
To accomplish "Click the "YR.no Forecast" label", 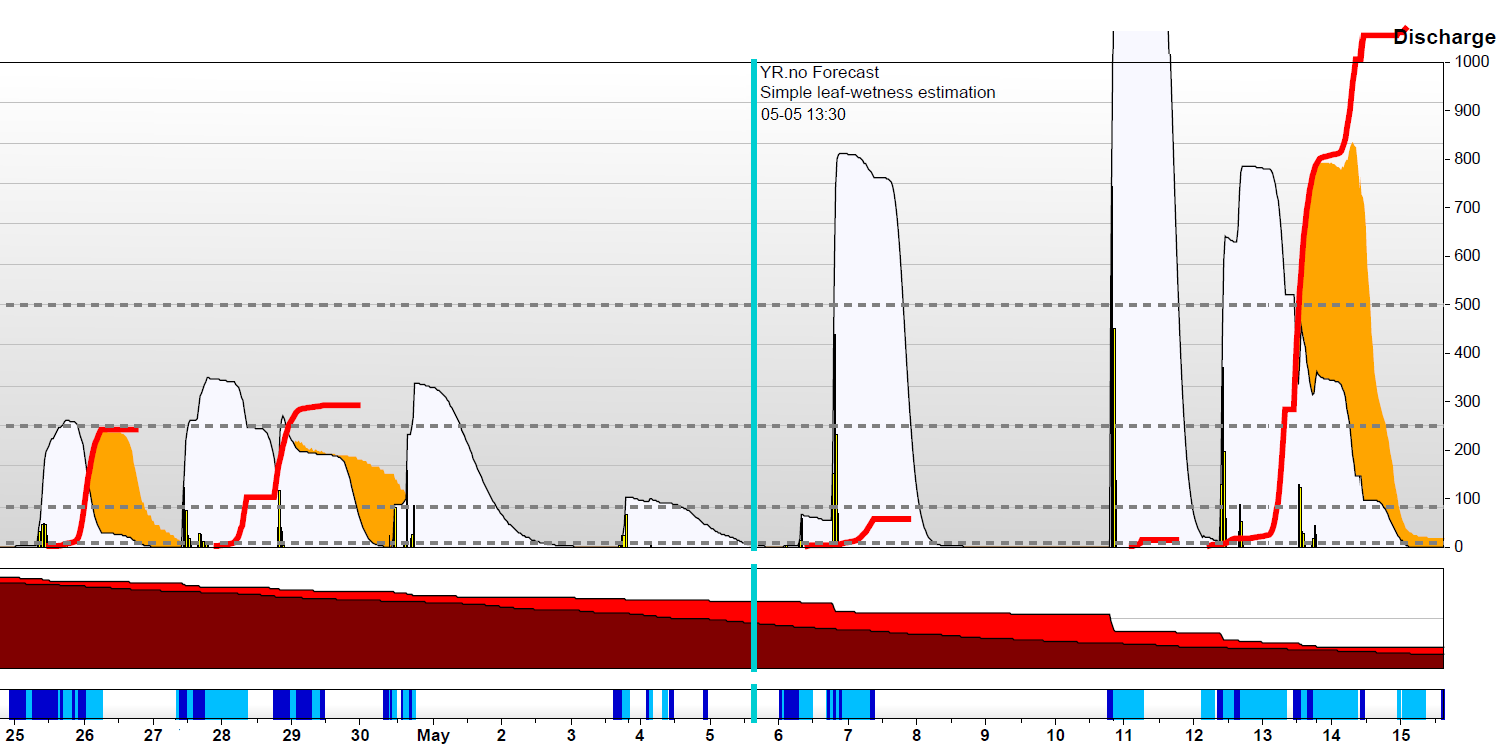I will 819,72.
